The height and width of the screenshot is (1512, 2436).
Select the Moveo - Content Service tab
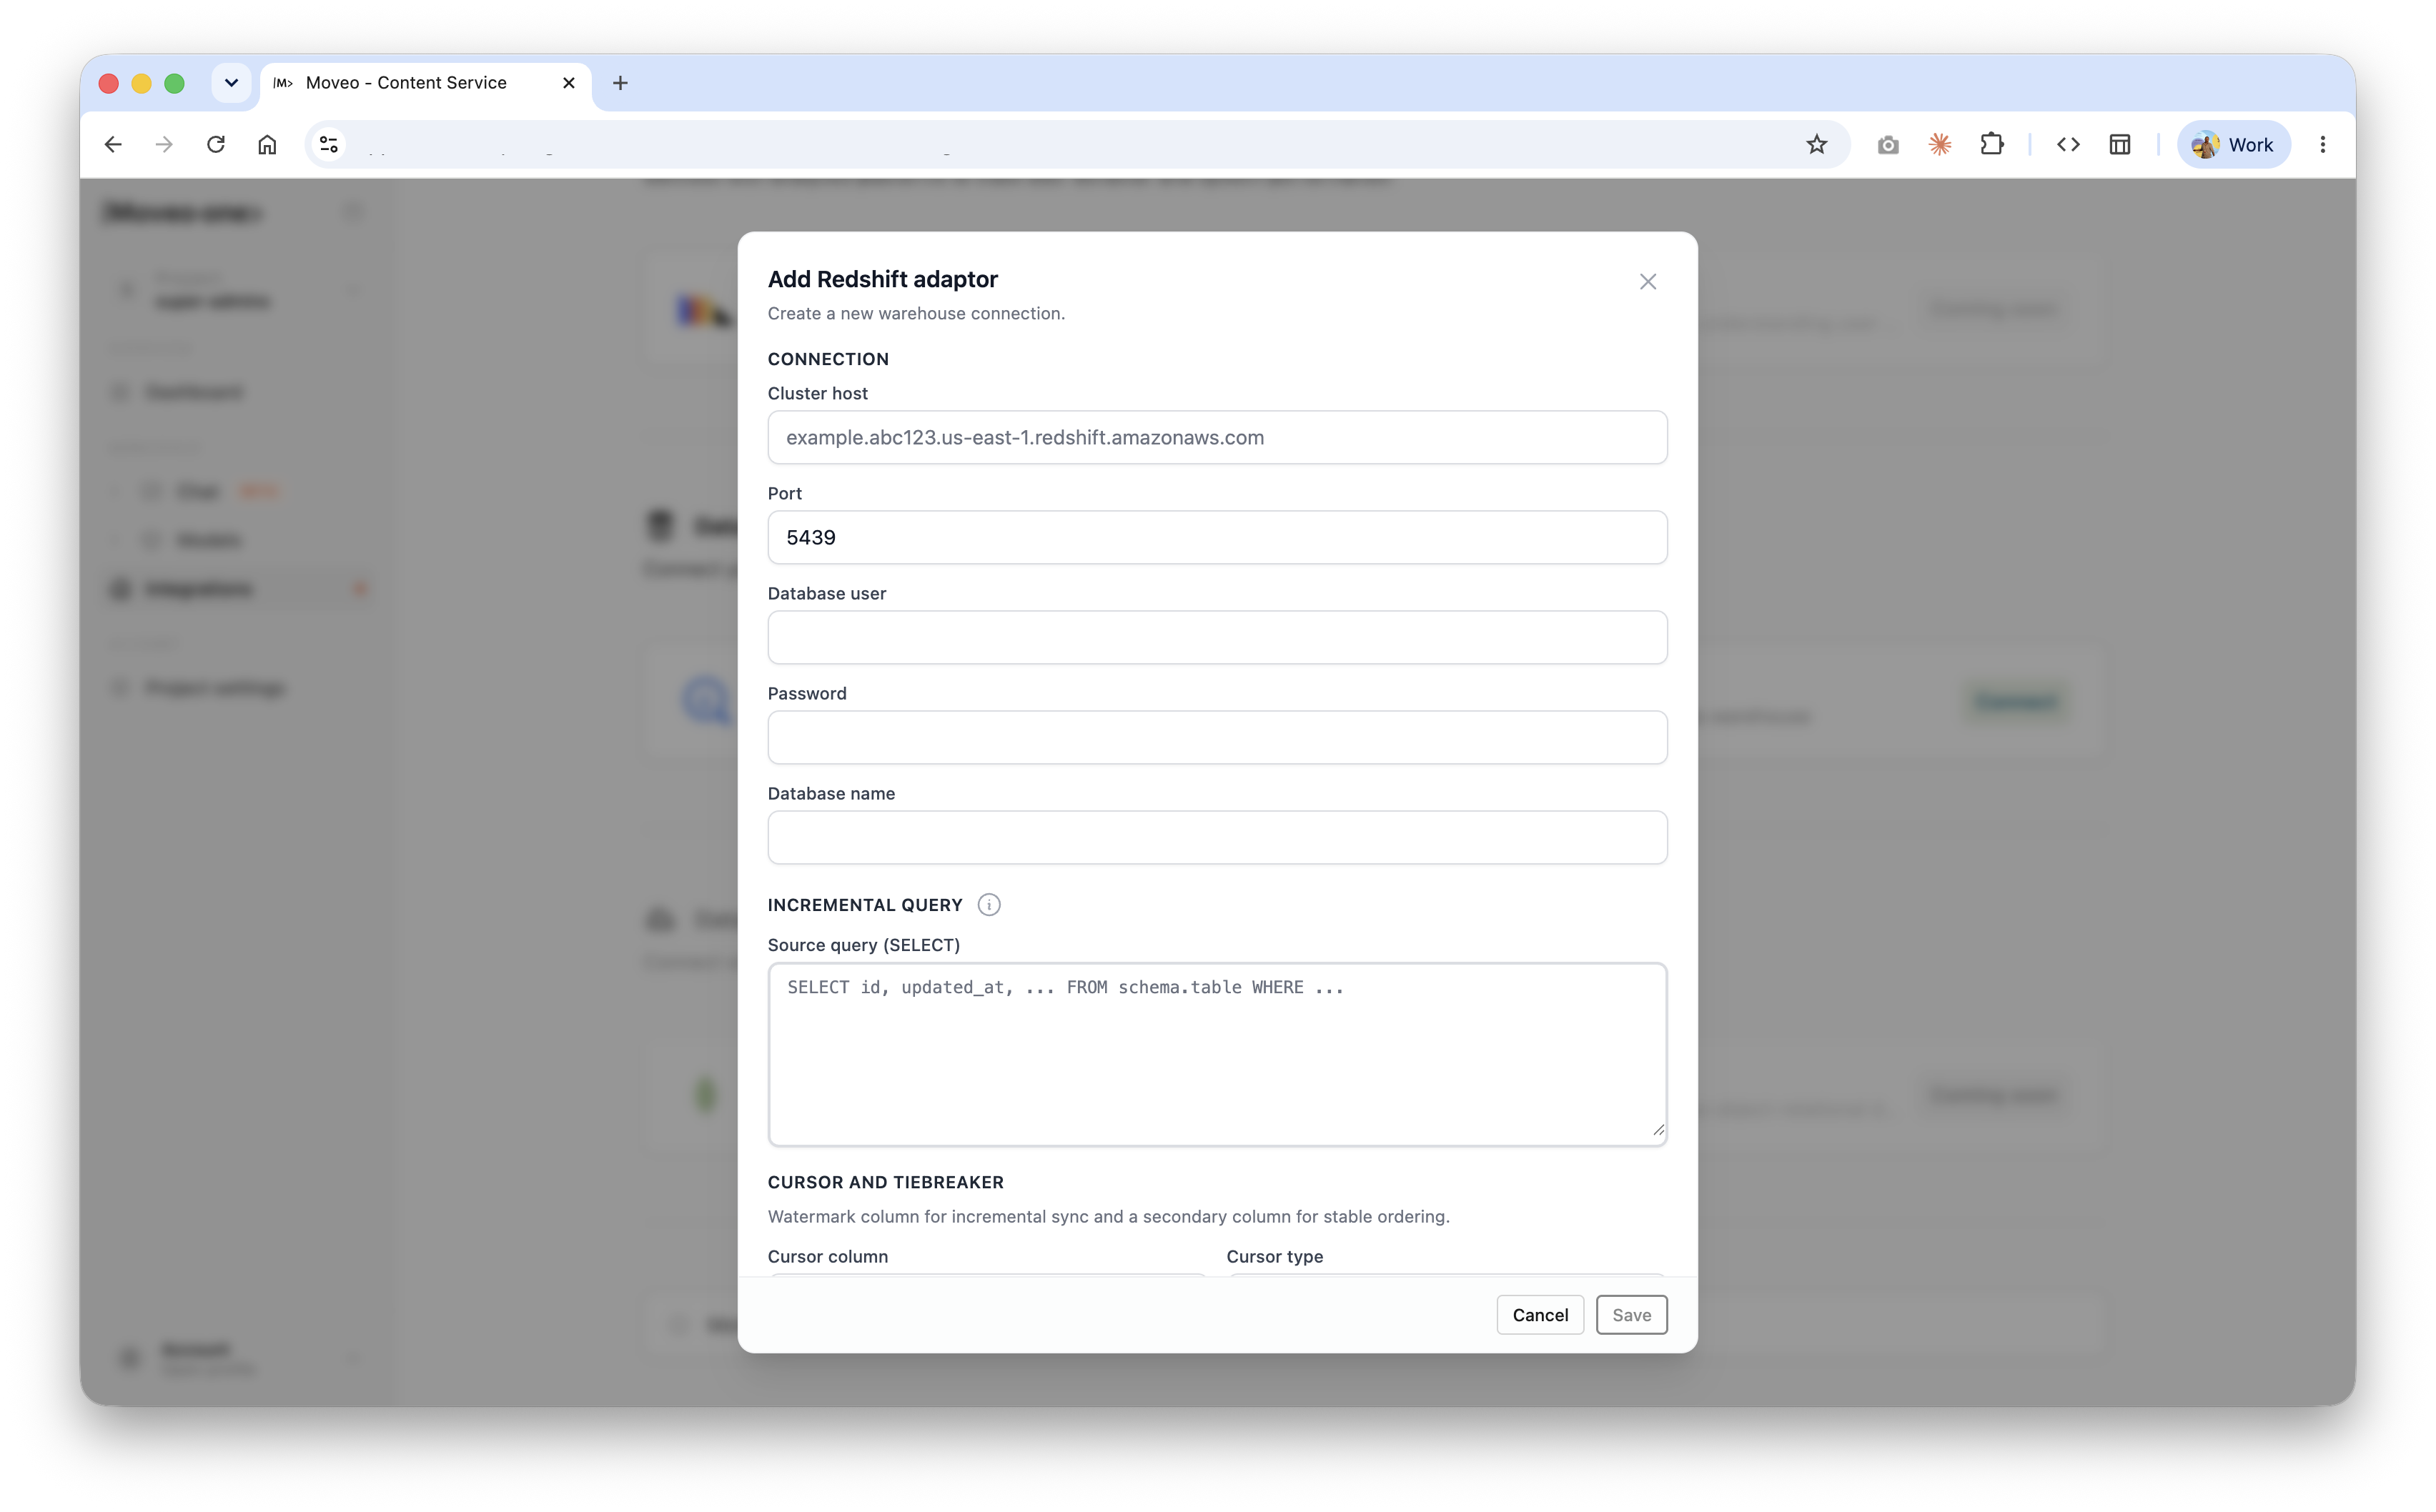425,83
